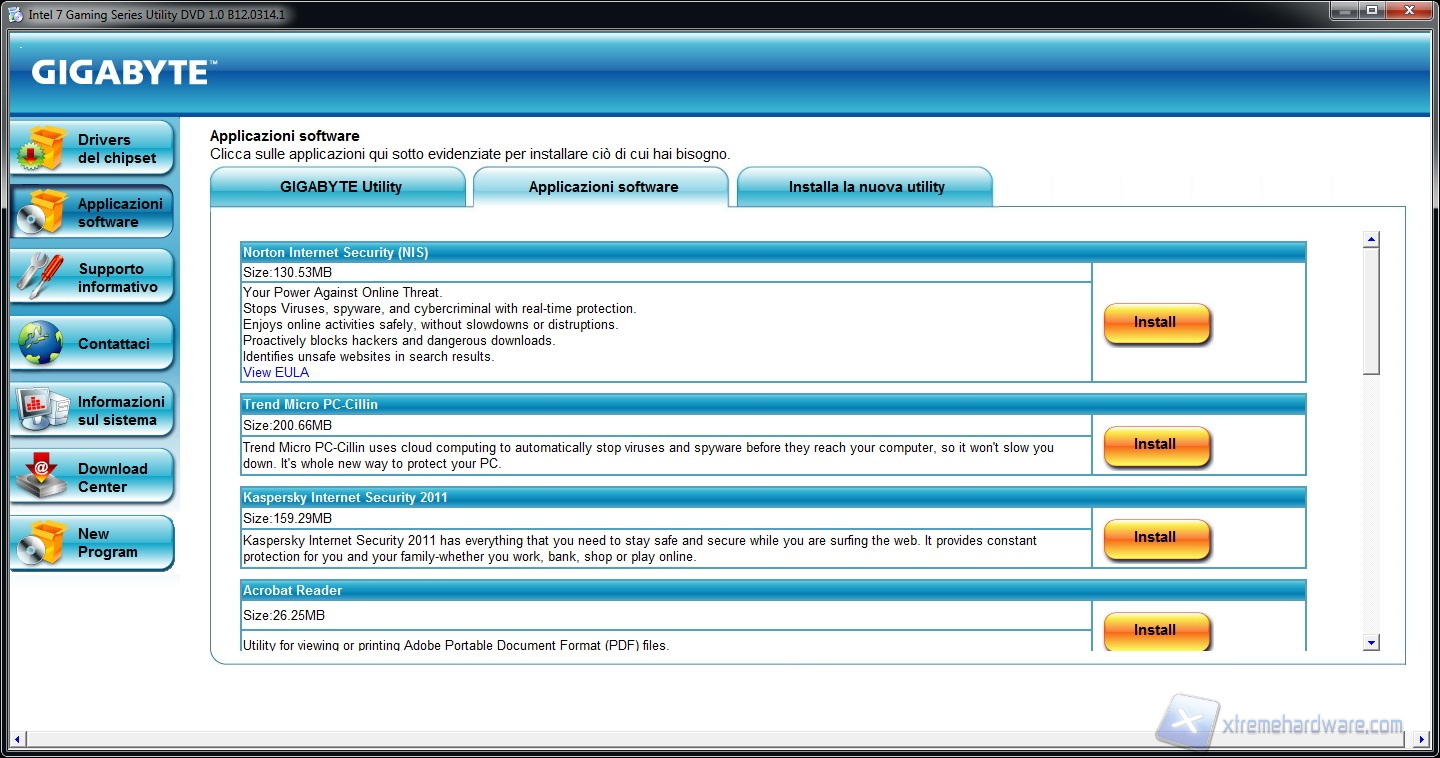Select the Applicazioni software tab
Image resolution: width=1440 pixels, height=758 pixels.
click(x=603, y=187)
